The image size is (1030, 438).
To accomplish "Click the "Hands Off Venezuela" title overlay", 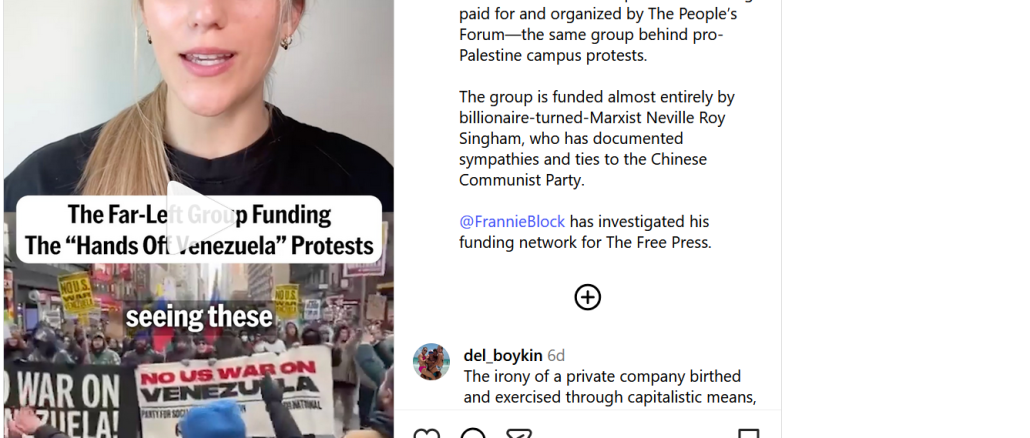I will [x=199, y=230].
